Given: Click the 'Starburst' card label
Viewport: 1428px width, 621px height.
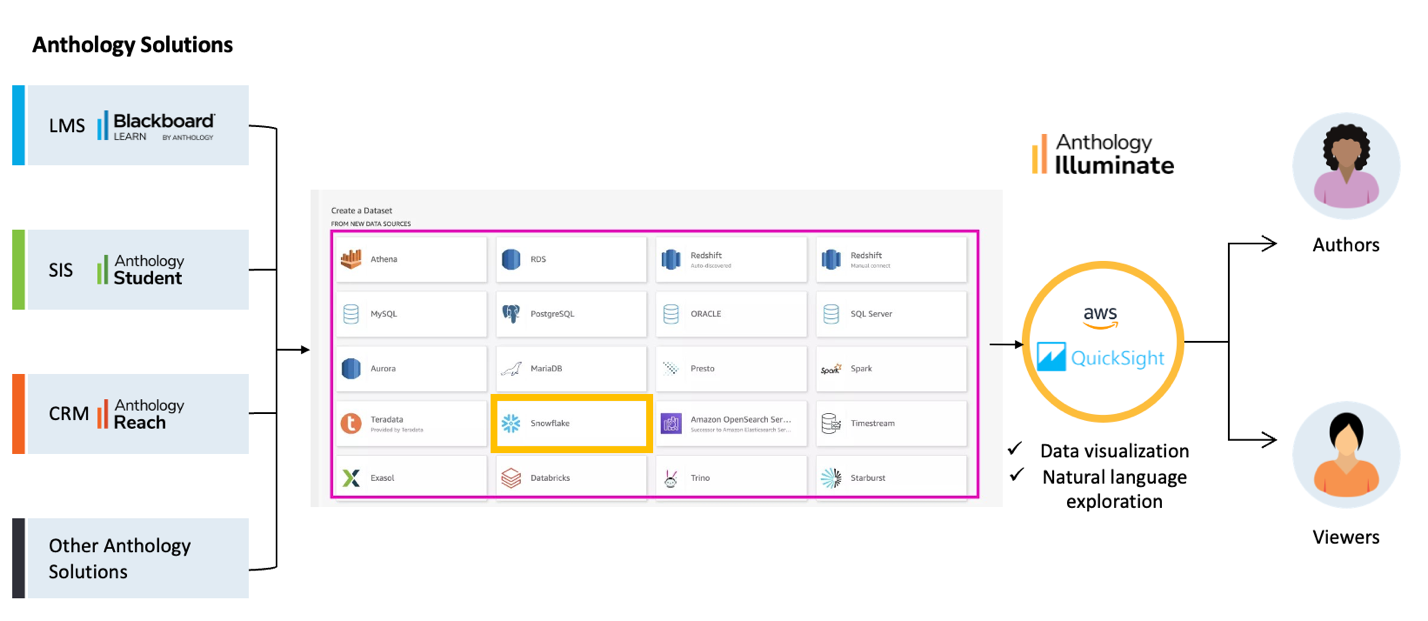Looking at the screenshot, I should point(869,478).
